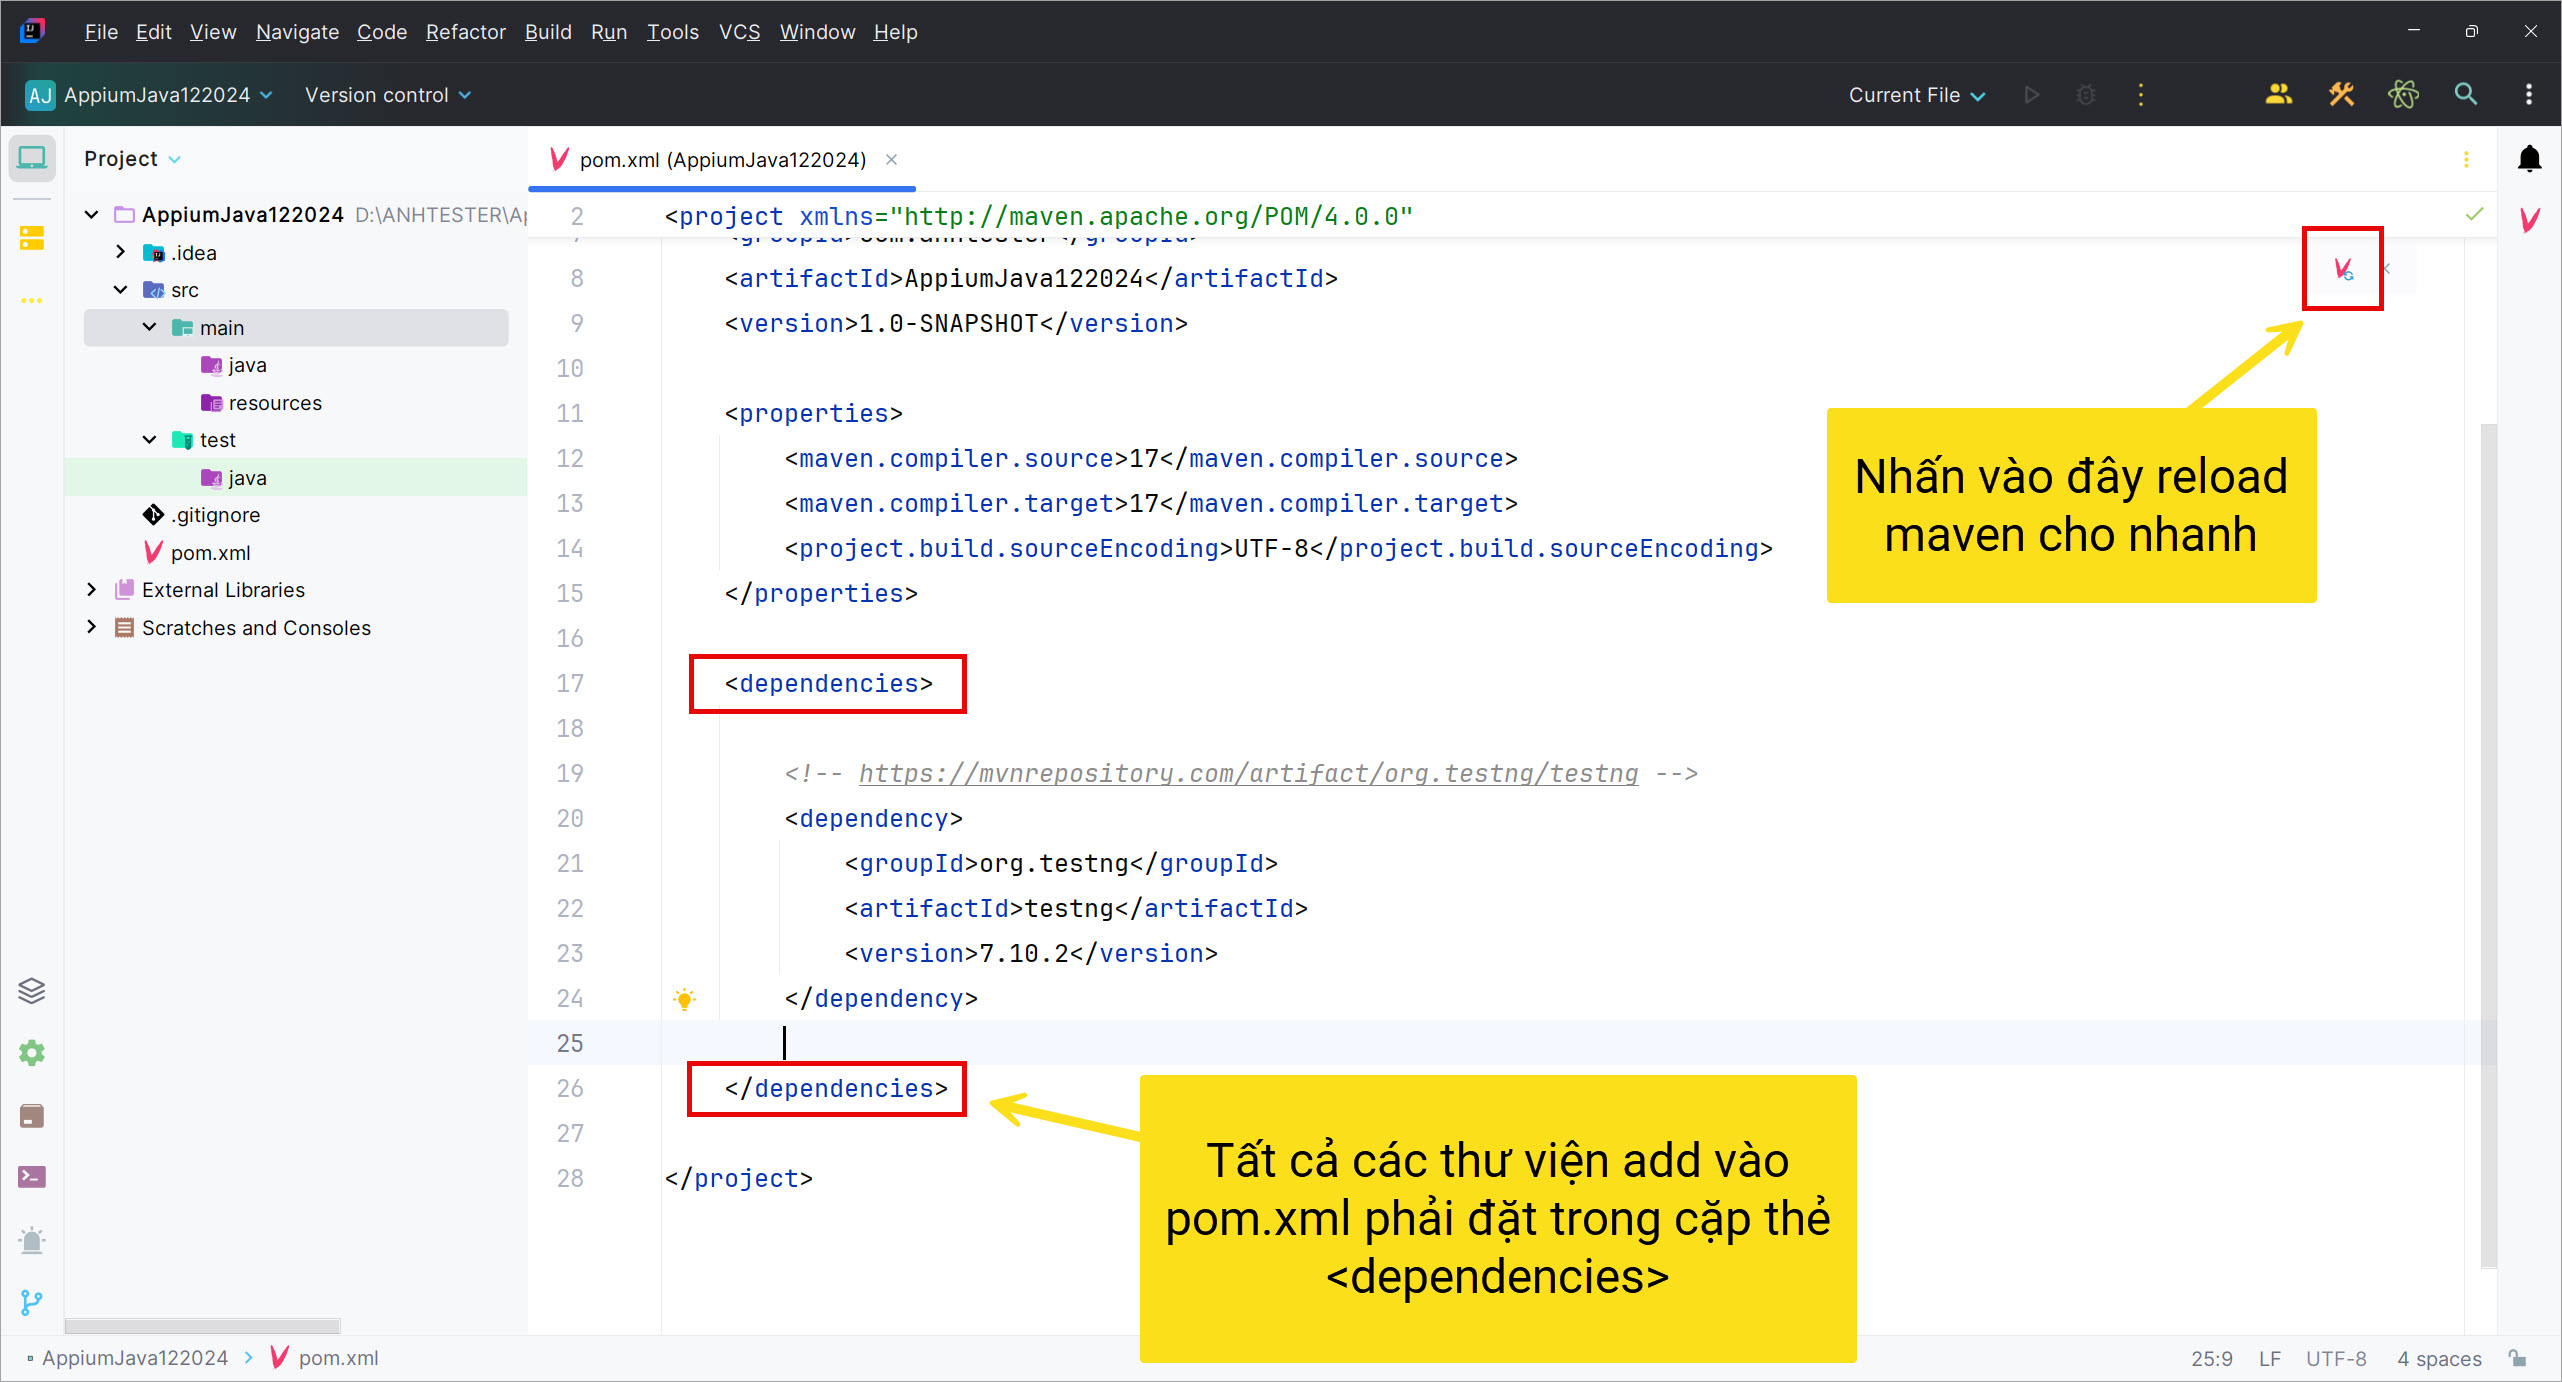Open the Git branch tool window

[32, 1302]
